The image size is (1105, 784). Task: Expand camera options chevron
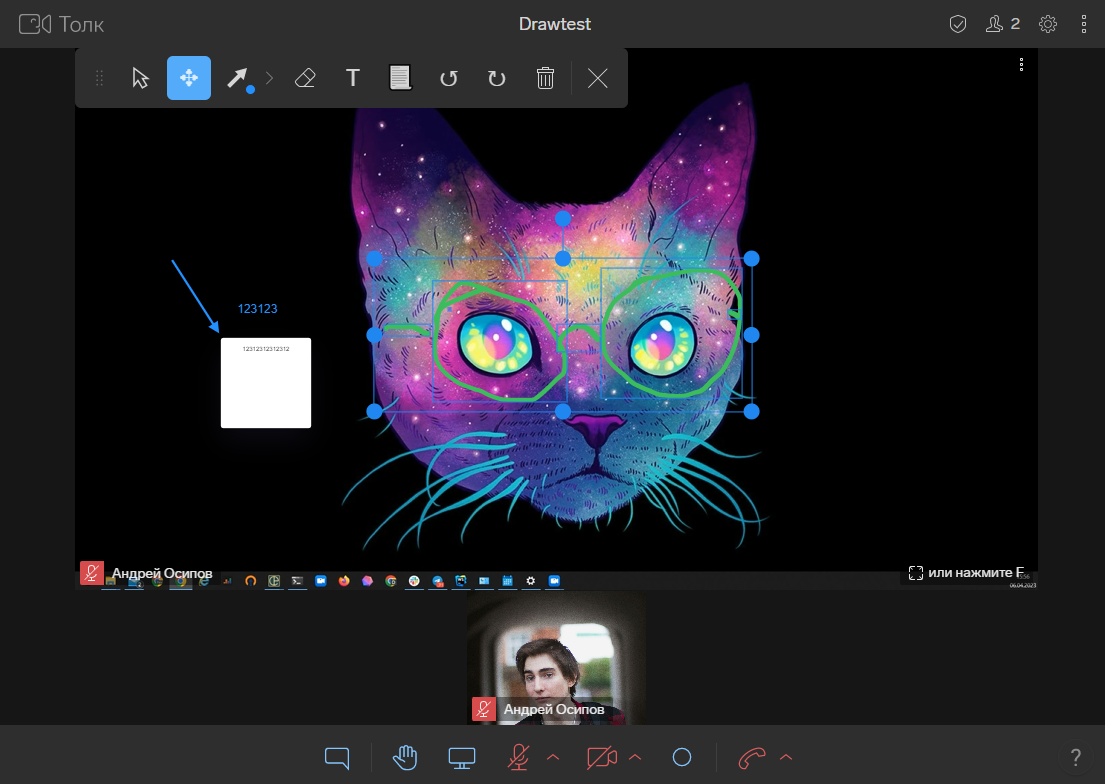pyautogui.click(x=635, y=757)
